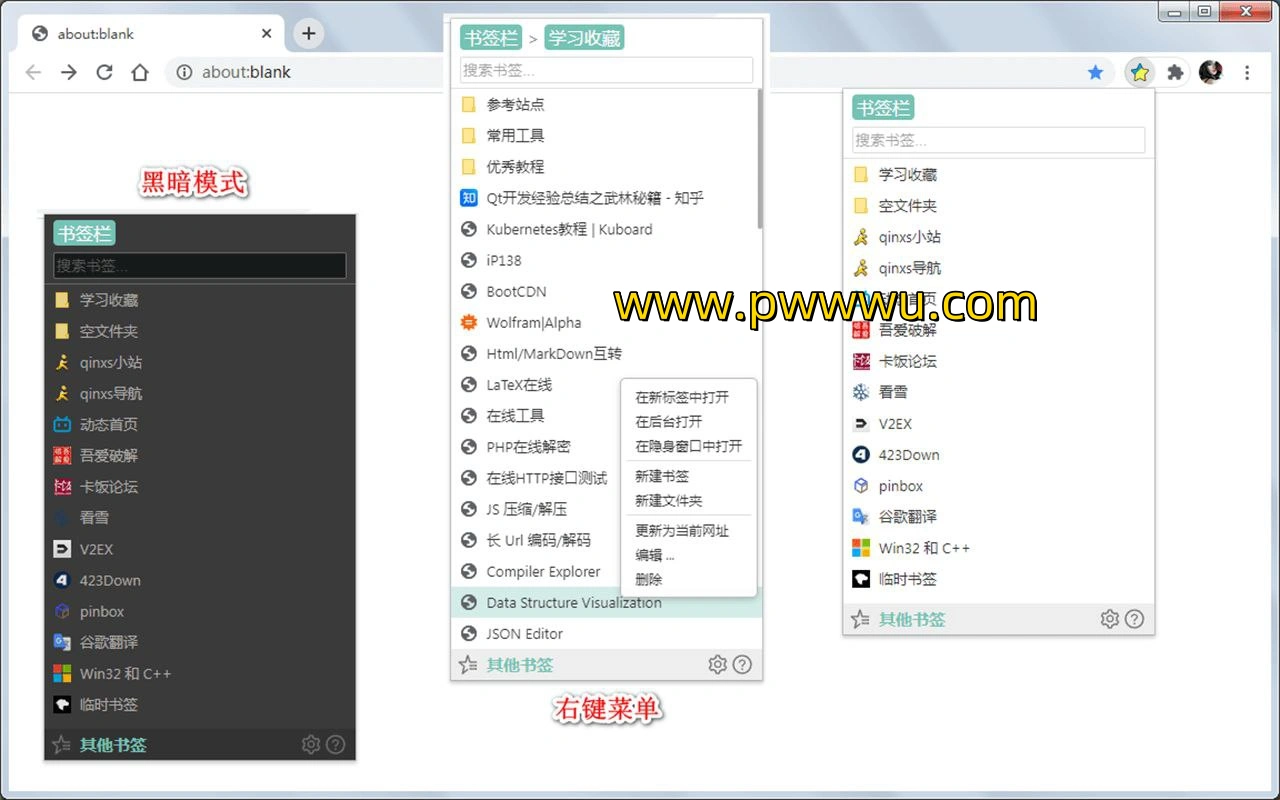Open settings gear in middle bookmark panel

(x=717, y=664)
